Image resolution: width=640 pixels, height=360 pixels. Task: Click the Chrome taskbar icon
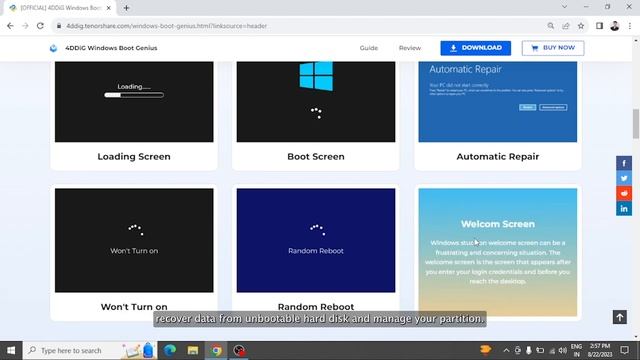point(216,350)
